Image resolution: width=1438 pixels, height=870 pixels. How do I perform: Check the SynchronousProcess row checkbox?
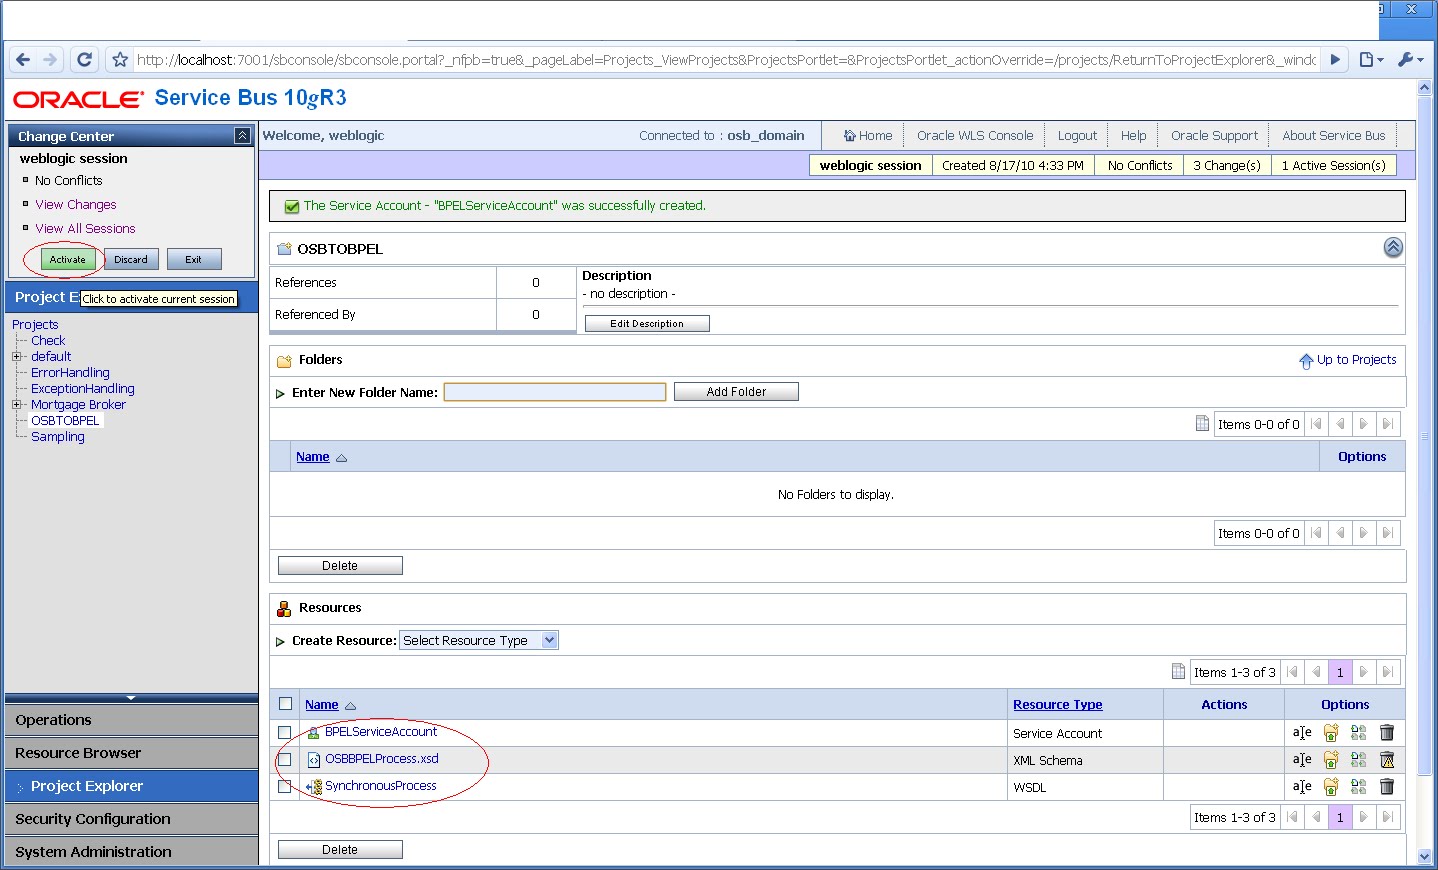coord(285,787)
